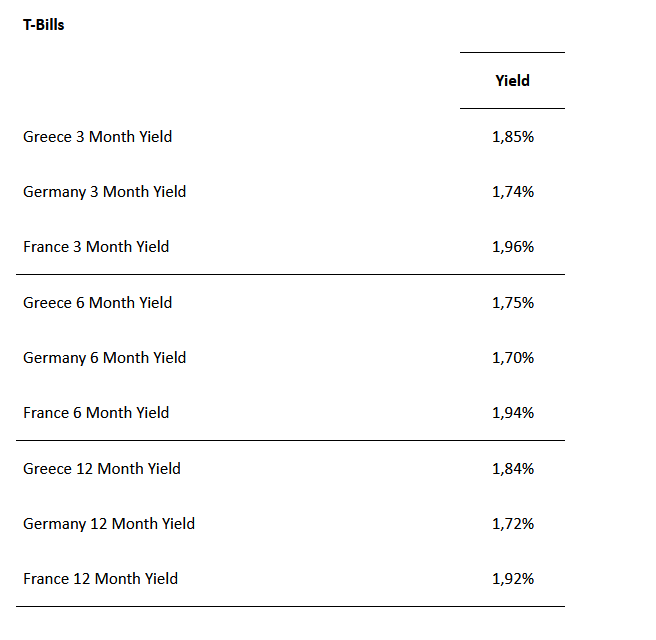
Task: Select the 1,84% yield value
Action: click(512, 469)
